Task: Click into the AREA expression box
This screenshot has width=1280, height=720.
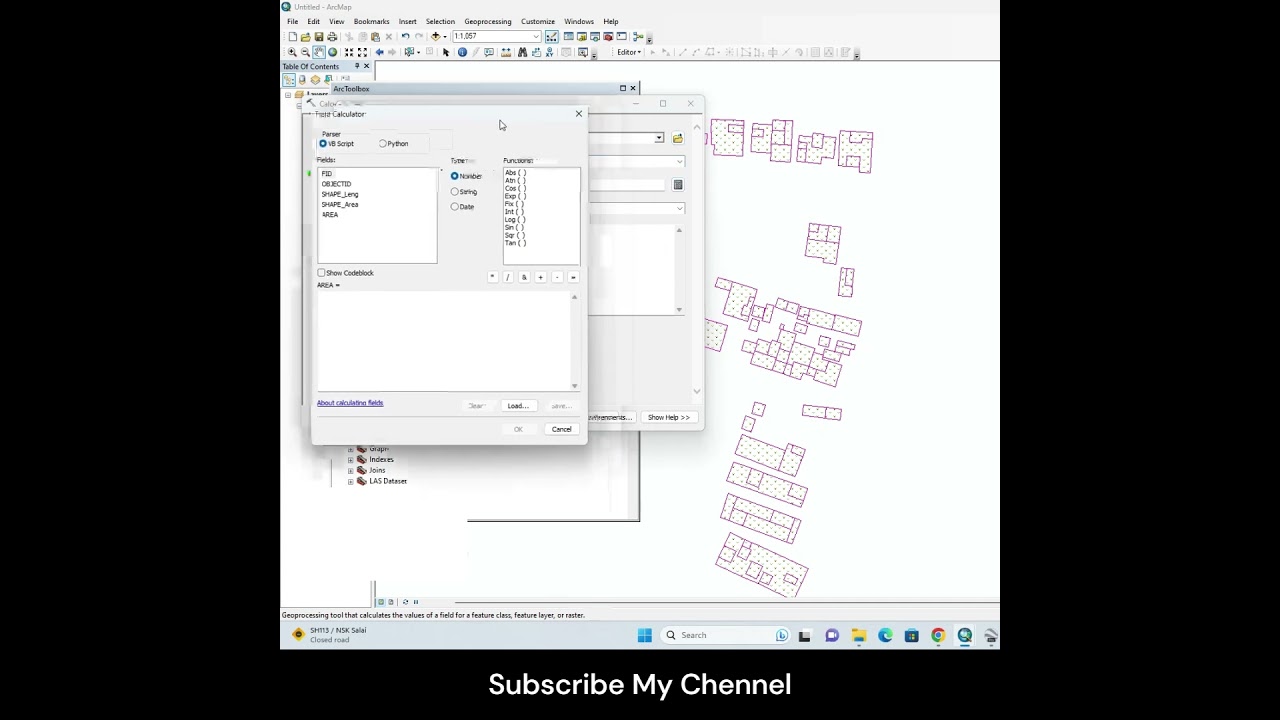Action: (445, 340)
